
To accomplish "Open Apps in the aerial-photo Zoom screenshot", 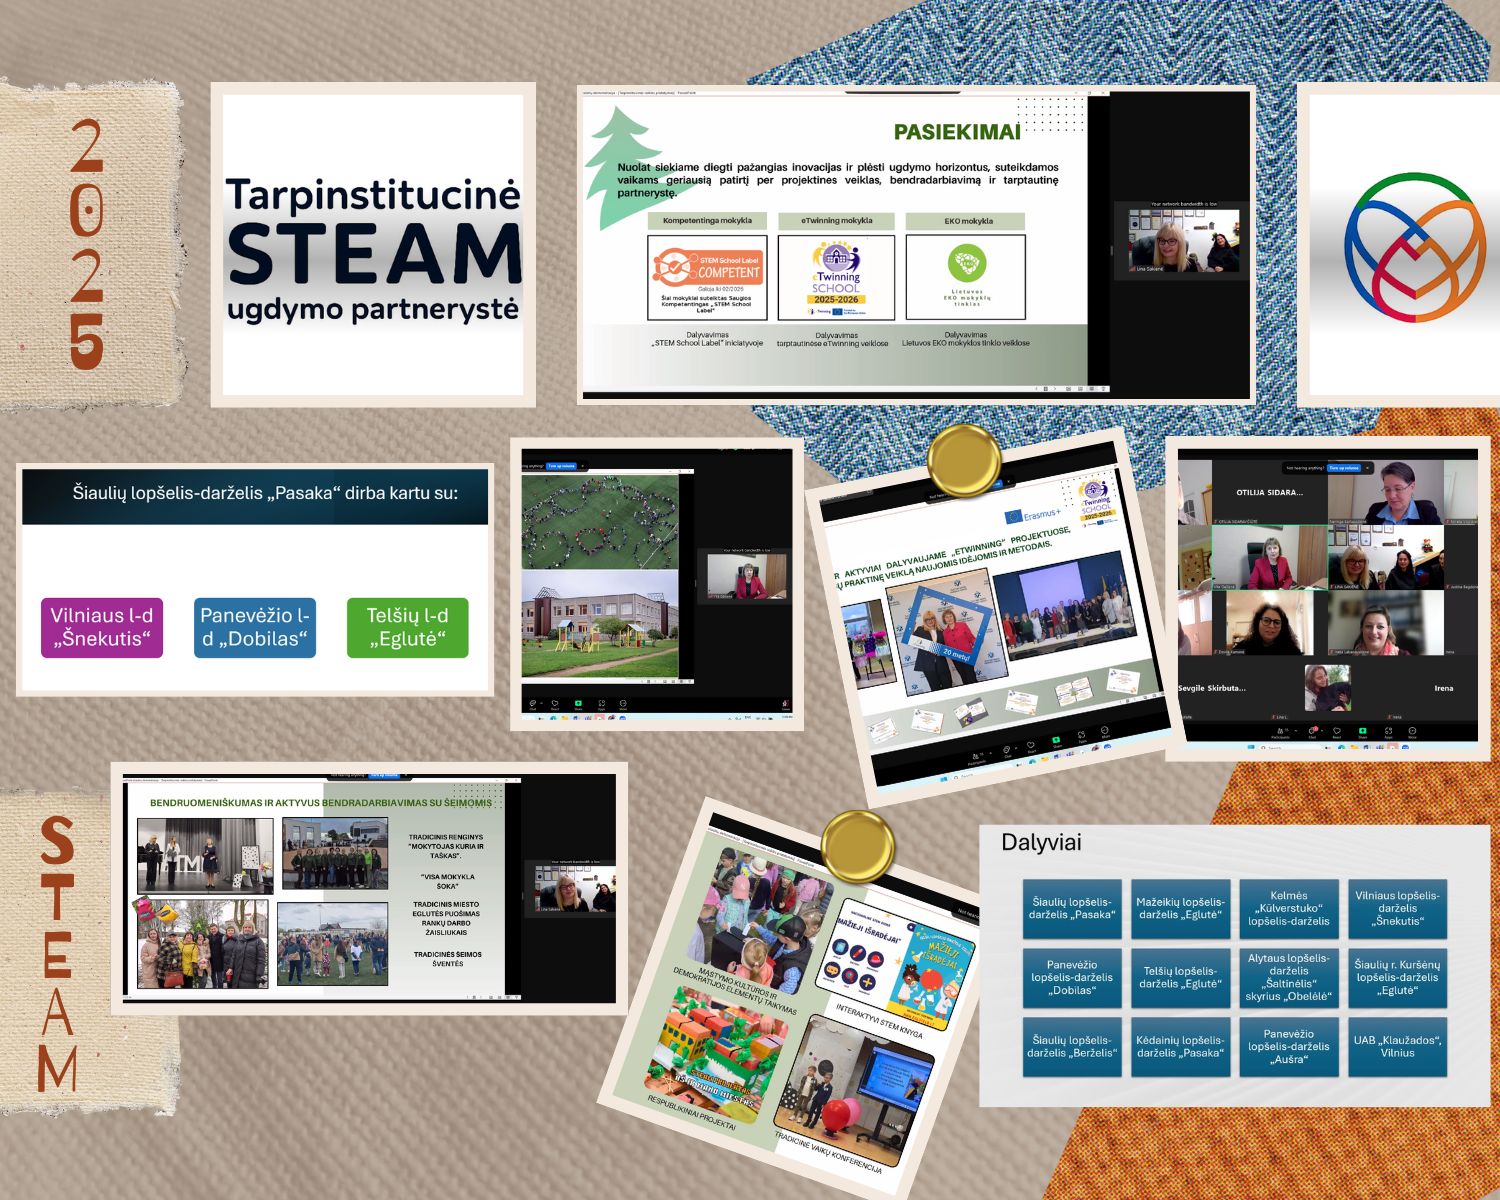I will coord(601,705).
